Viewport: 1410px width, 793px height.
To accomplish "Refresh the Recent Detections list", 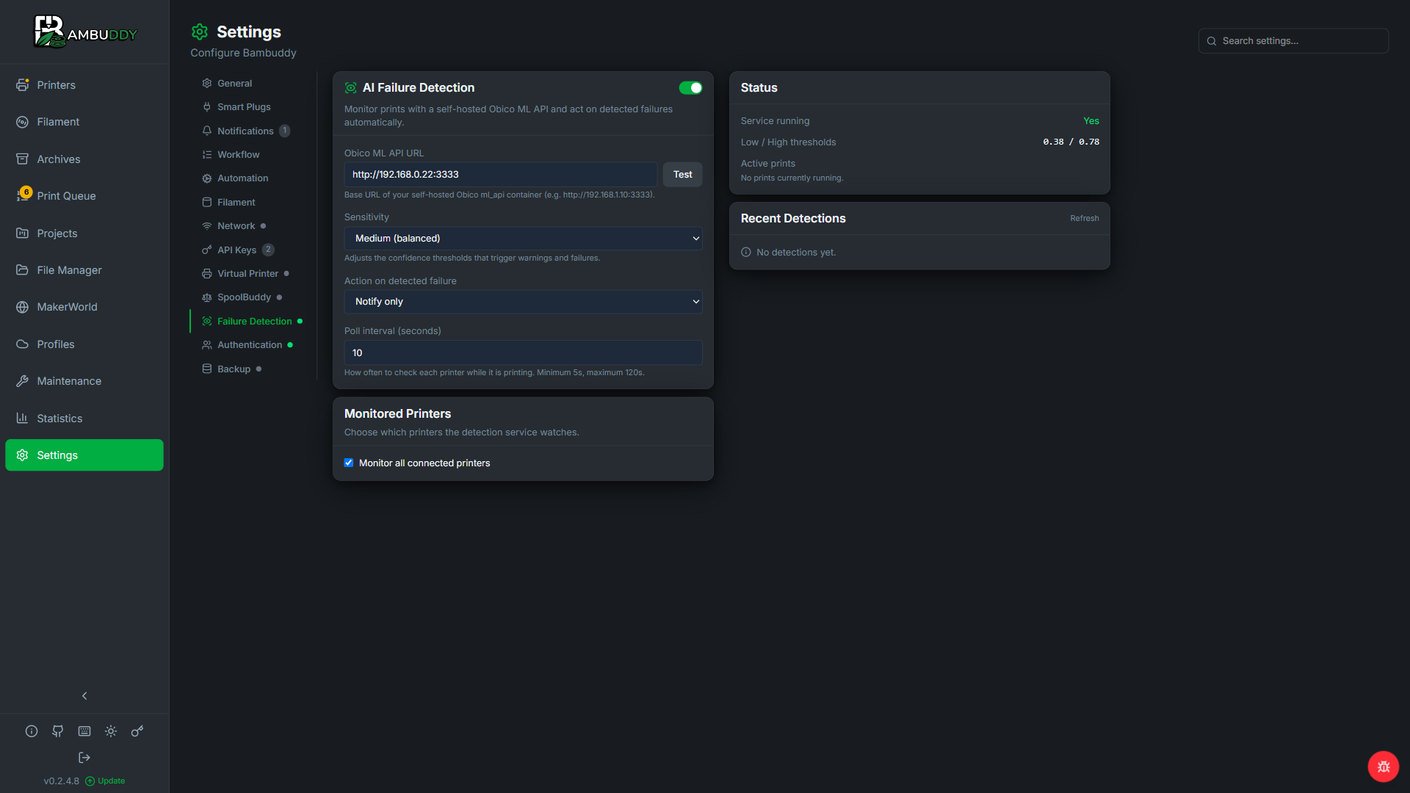I will [1084, 218].
